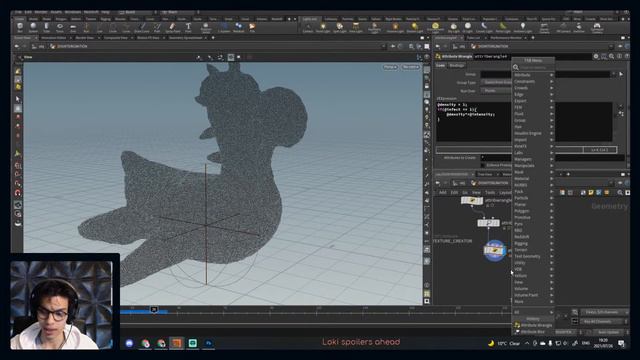Click the weather widget in system tray

coord(504,343)
